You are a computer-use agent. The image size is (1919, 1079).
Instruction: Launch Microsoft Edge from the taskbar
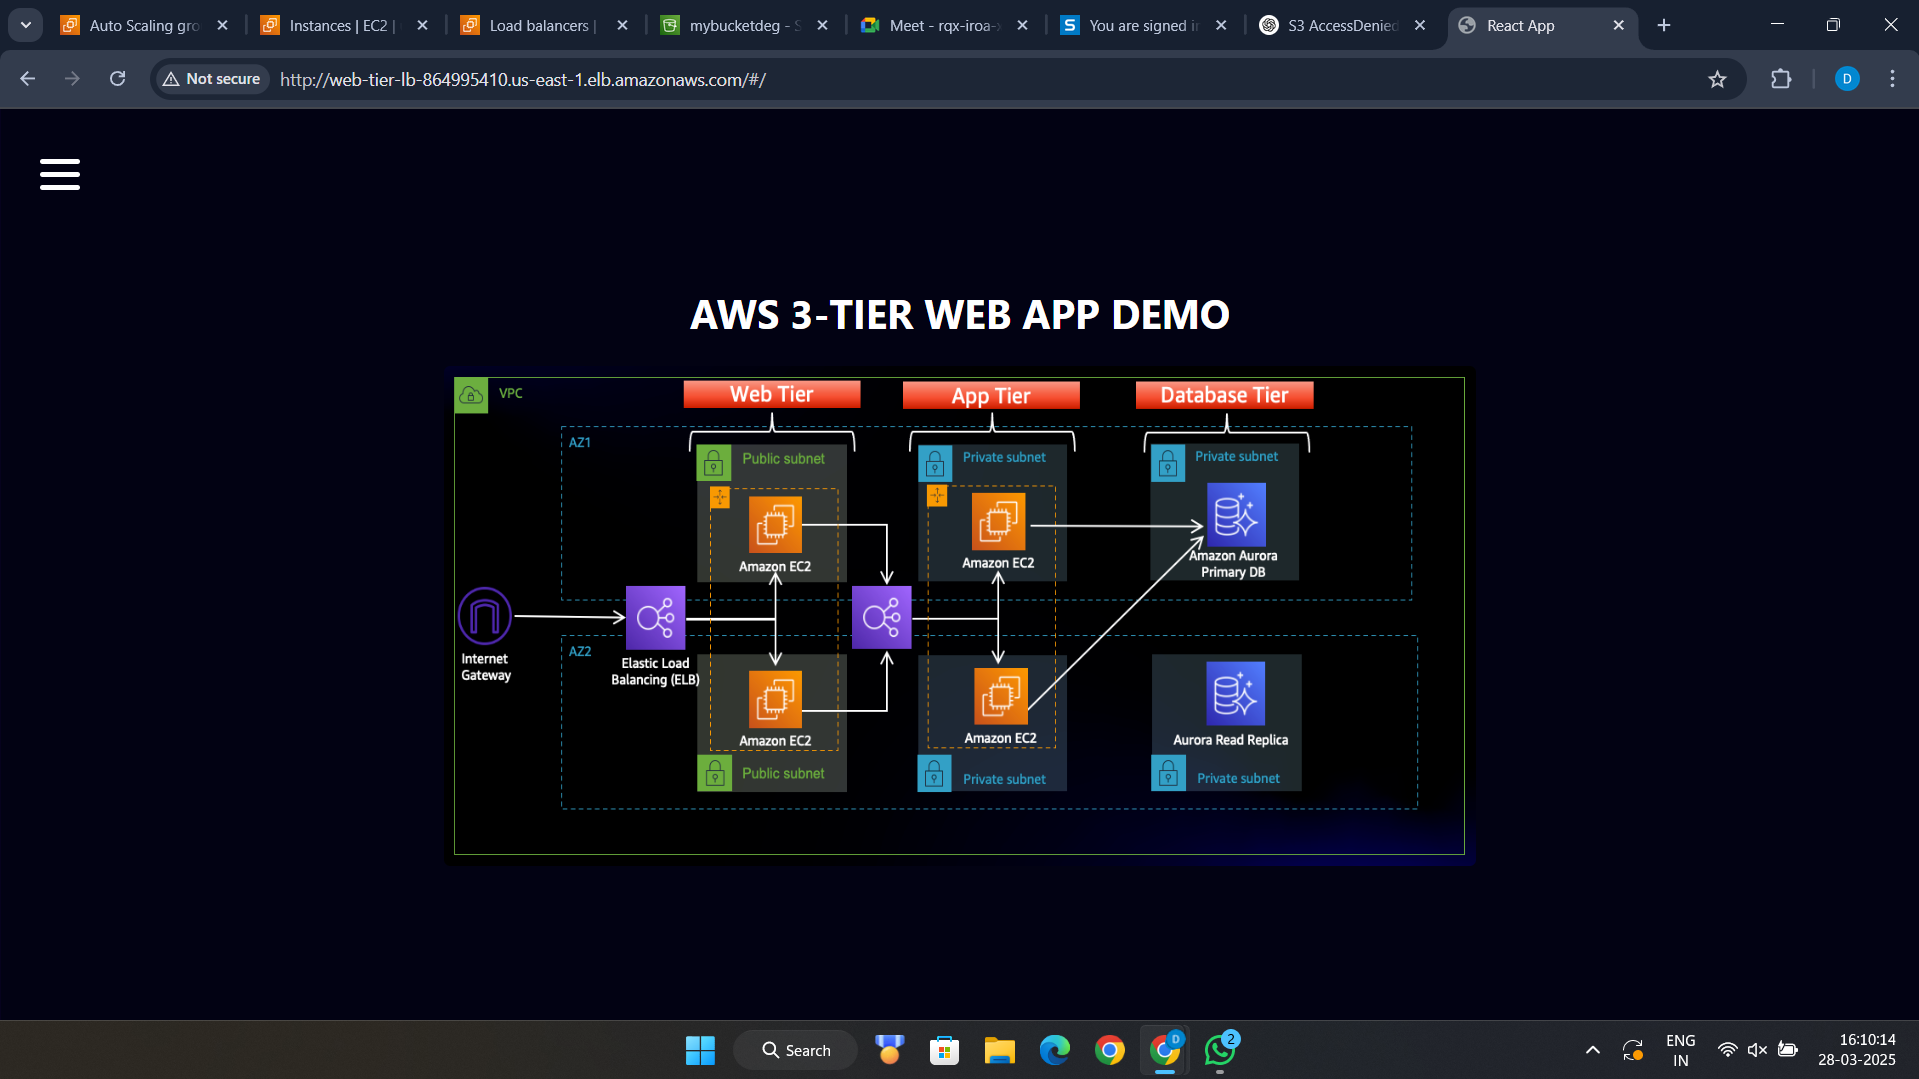(1054, 1050)
